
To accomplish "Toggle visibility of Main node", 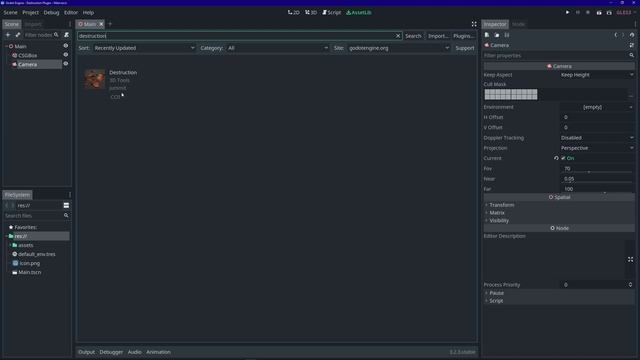I will coord(66,46).
